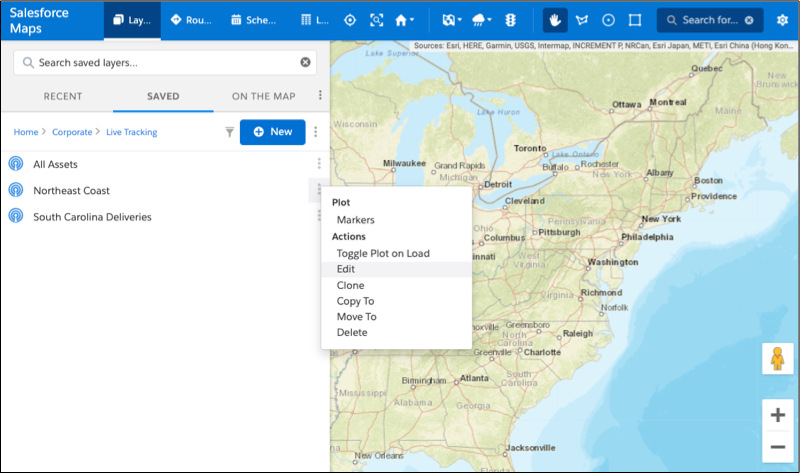Click the settings gear icon

783,20
